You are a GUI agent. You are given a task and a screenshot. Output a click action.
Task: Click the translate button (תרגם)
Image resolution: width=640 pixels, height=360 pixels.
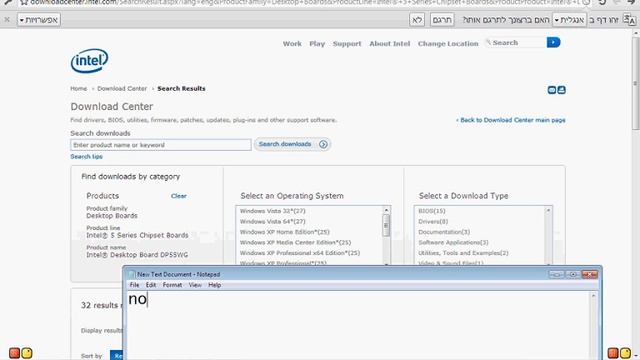point(442,20)
